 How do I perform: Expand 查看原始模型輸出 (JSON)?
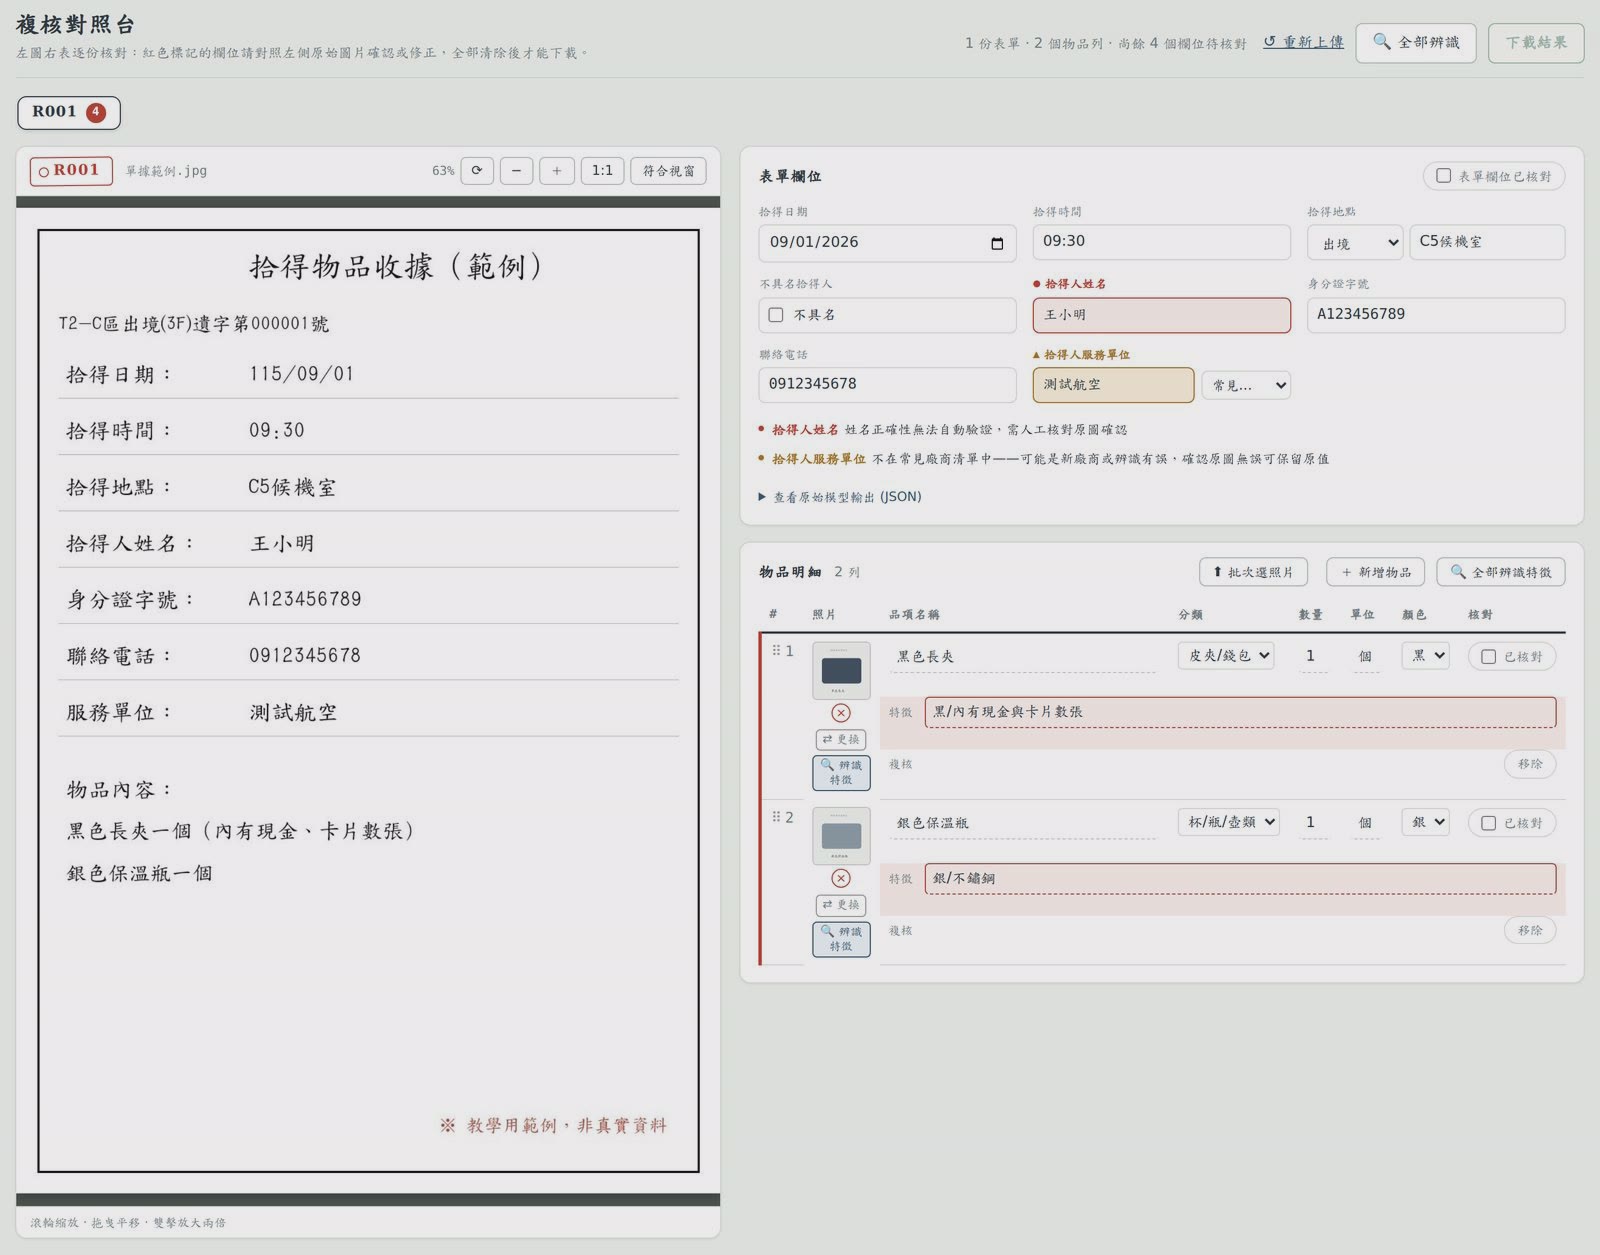point(840,497)
